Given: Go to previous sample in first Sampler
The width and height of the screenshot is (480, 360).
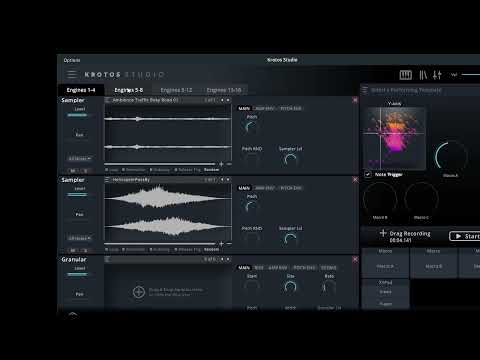Looking at the screenshot, I should (222, 100).
